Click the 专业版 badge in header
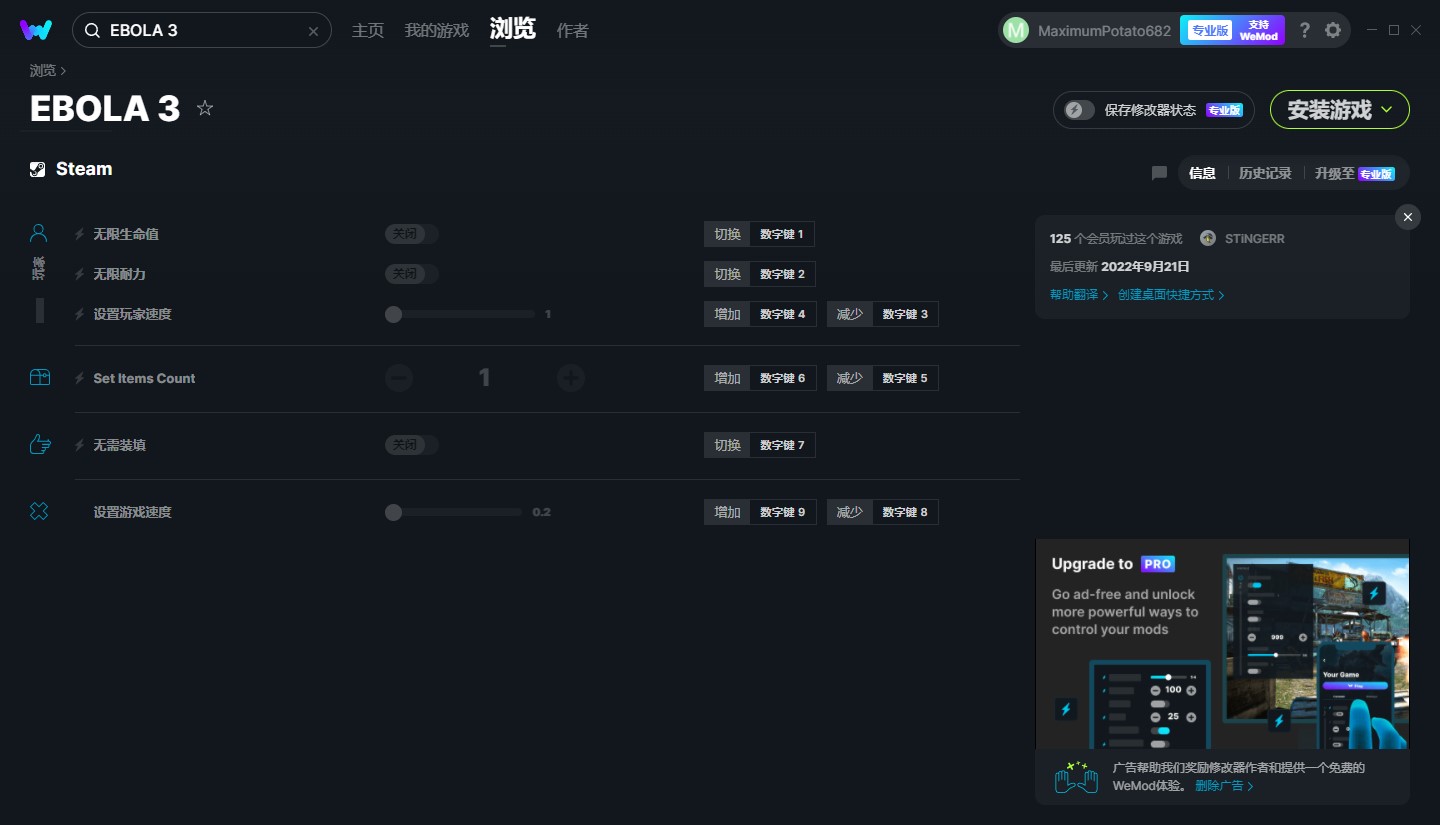 click(x=1209, y=30)
